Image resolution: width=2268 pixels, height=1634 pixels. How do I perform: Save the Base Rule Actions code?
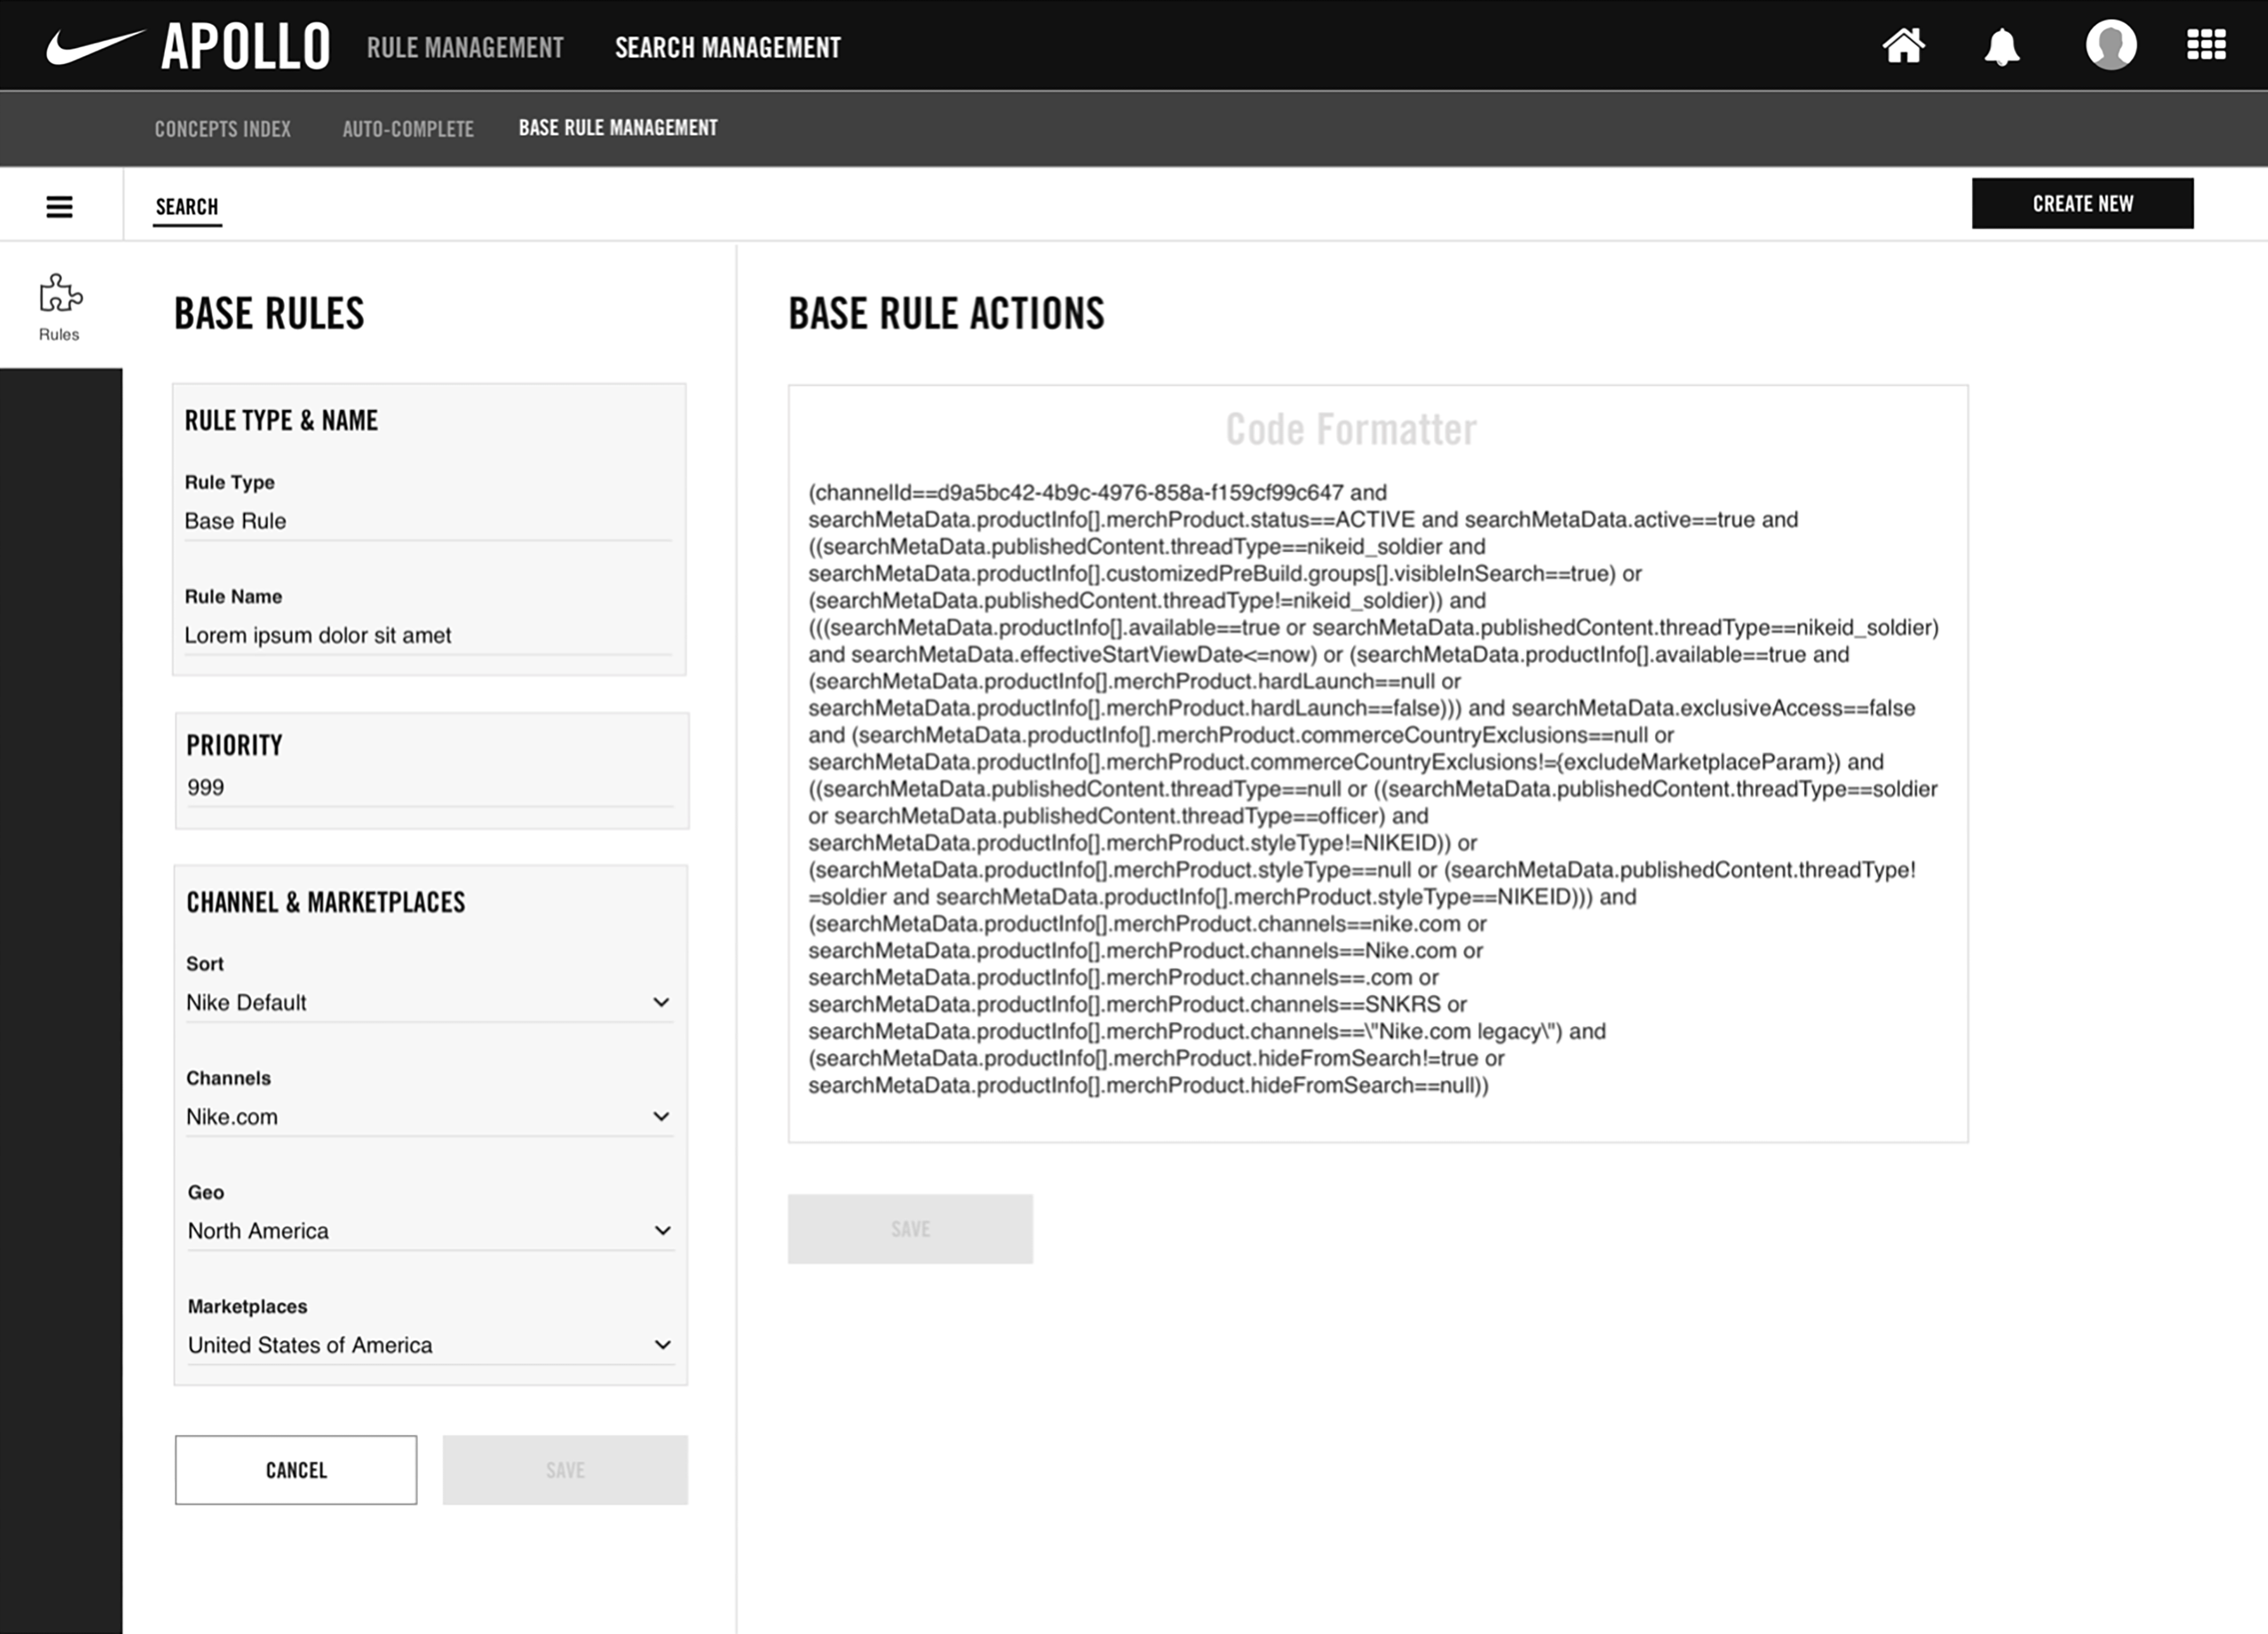tap(910, 1228)
